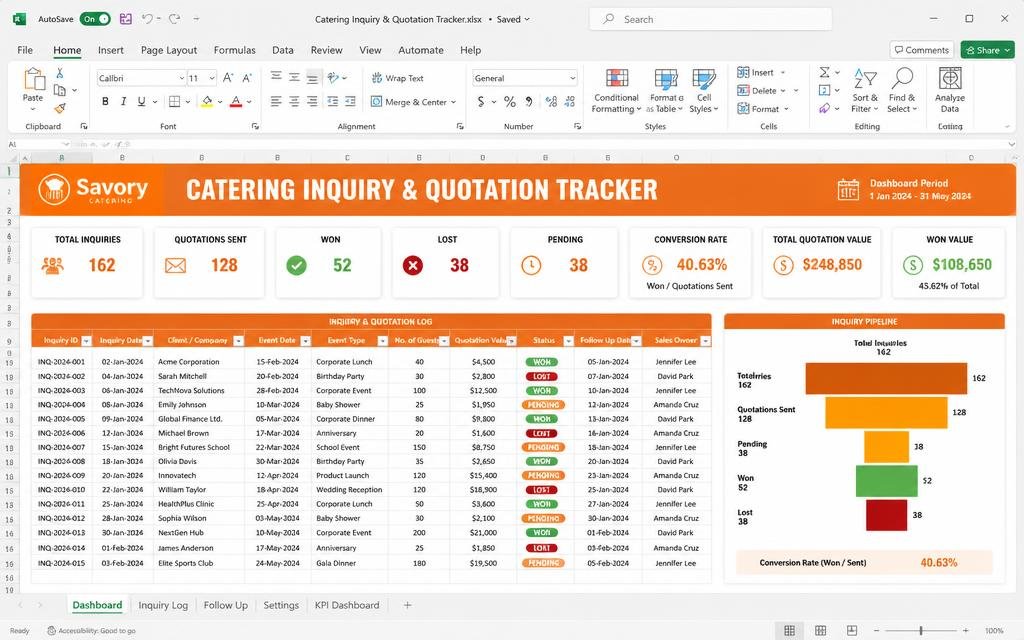Switch to Page Layout view in status bar
Viewport: 1024px width, 640px height.
click(820, 630)
